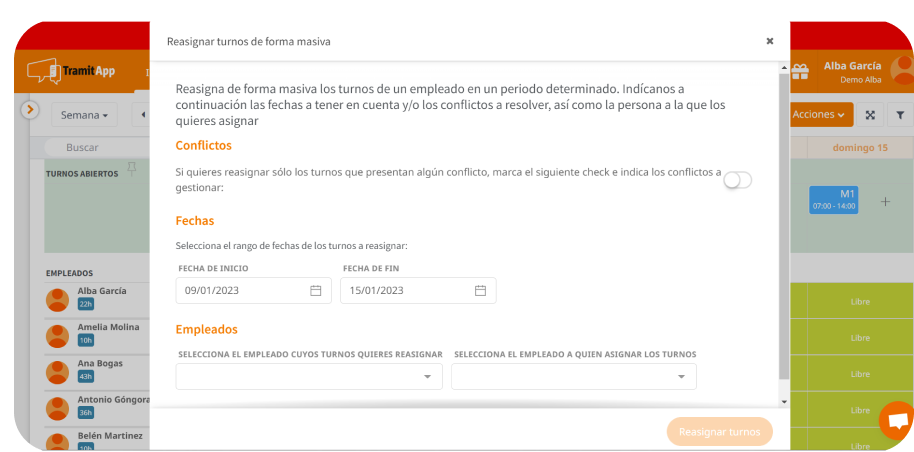Click the plus icon on domingo 15
This screenshot has width=914, height=452.
coord(885,202)
